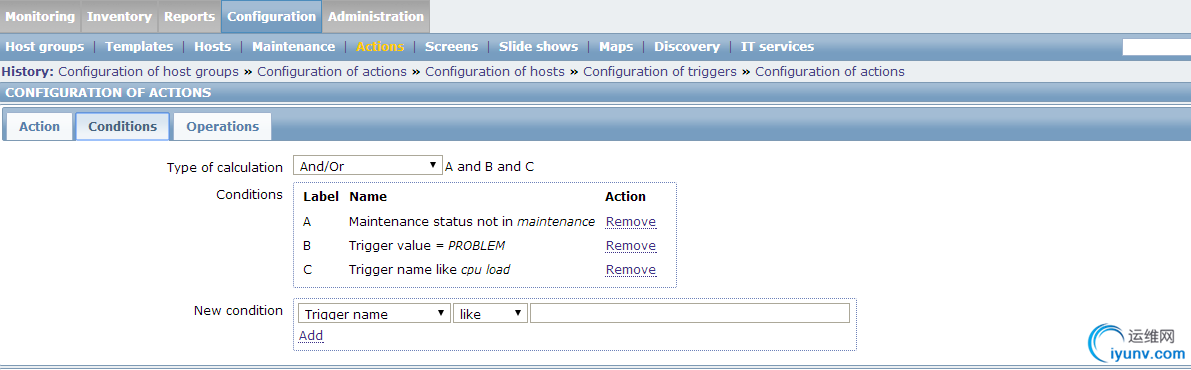Remove condition A Maintenance status
Viewport: 1191px width, 370px height.
[x=630, y=222]
